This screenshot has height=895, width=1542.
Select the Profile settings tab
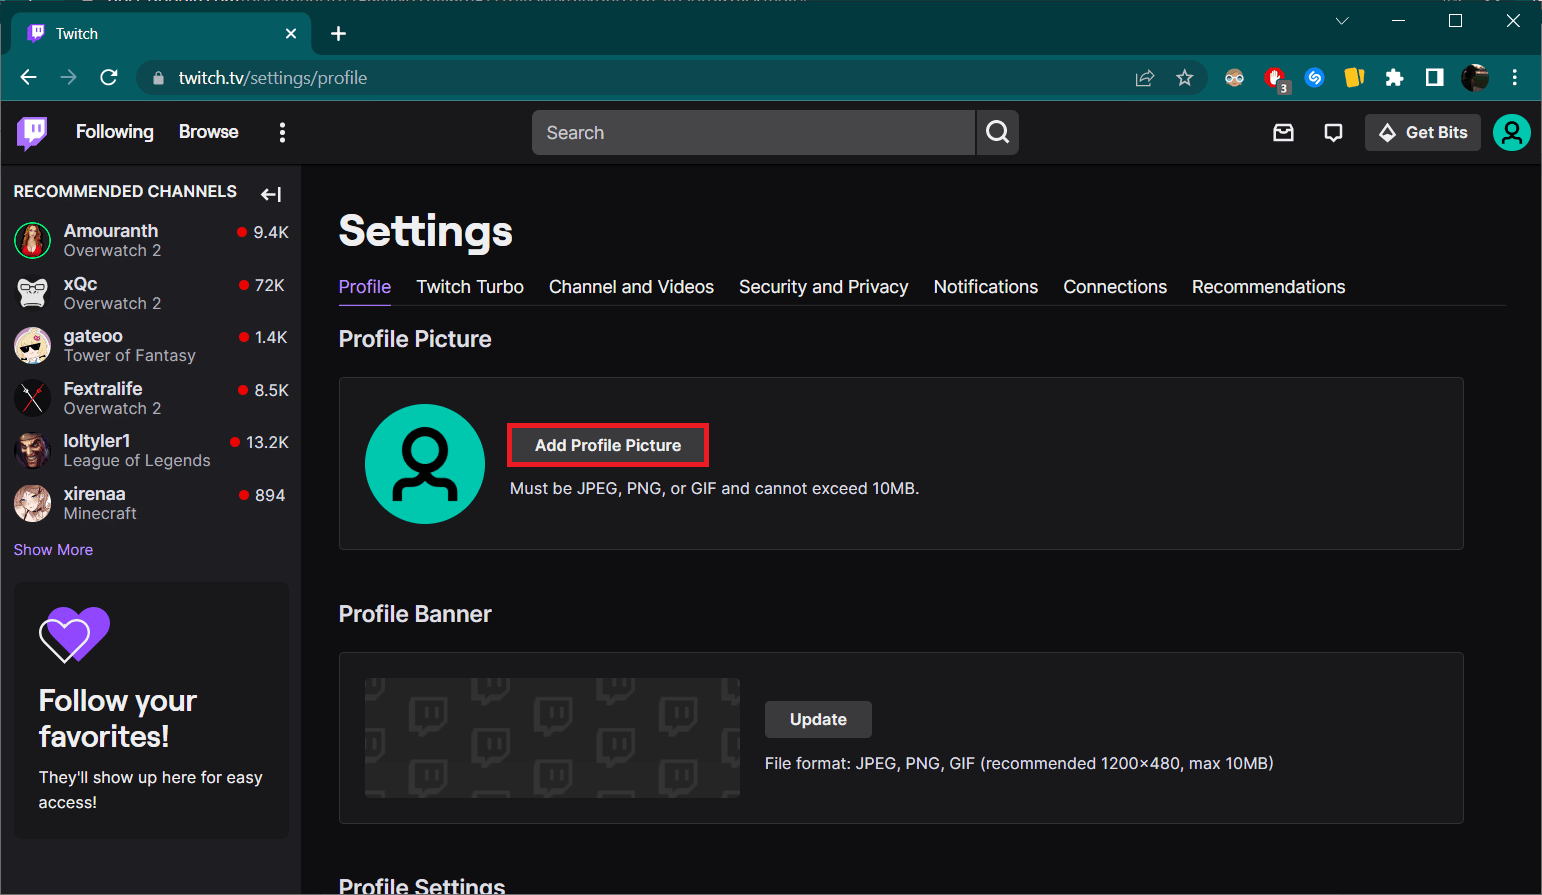[365, 287]
